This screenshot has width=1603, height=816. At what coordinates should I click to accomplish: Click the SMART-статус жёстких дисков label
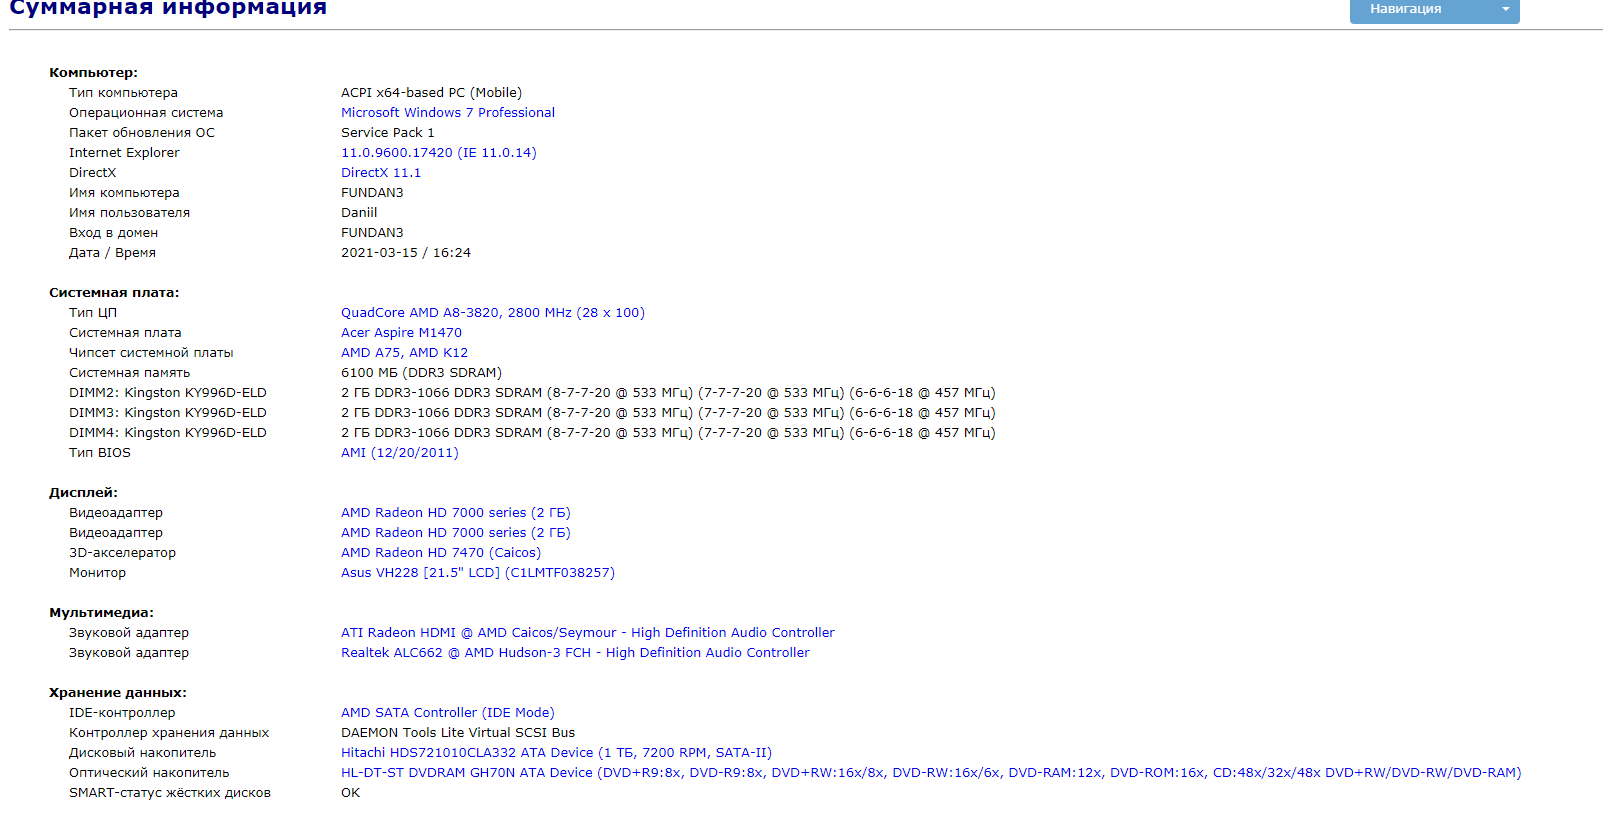tap(170, 793)
